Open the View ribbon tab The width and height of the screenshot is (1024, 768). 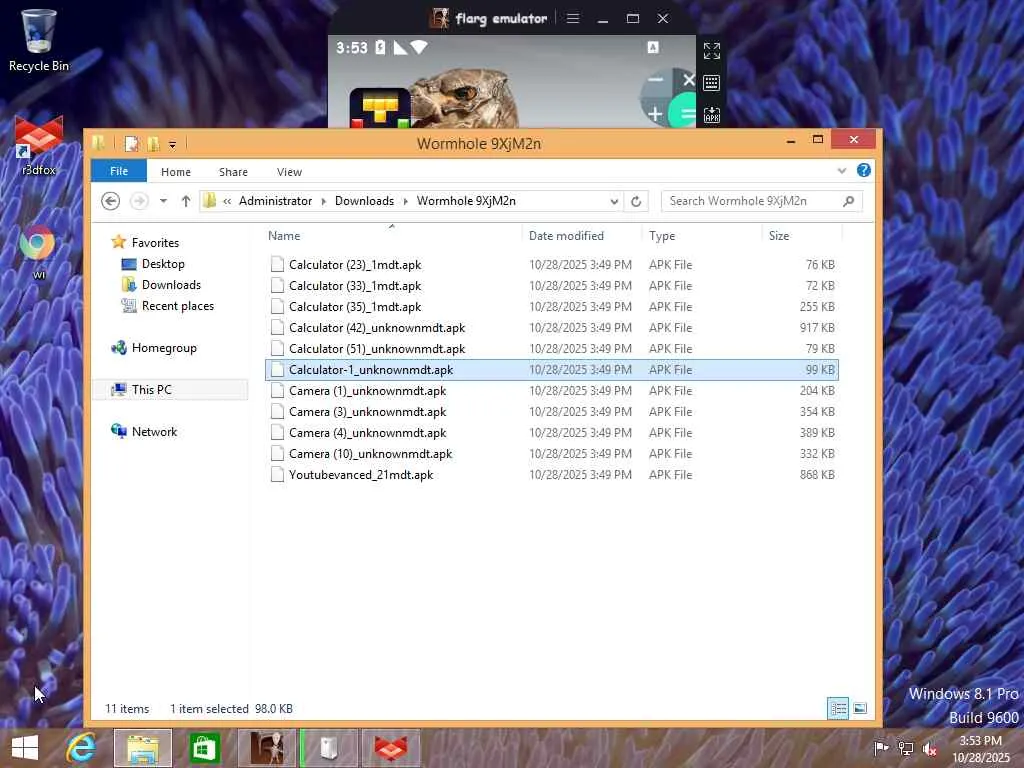(x=289, y=172)
